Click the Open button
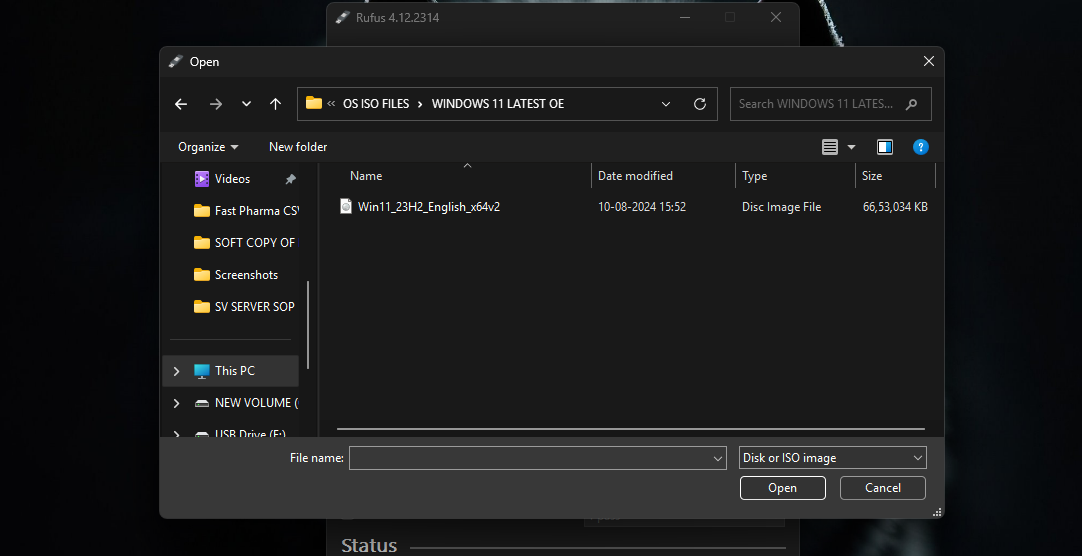The width and height of the screenshot is (1082, 556). (783, 488)
